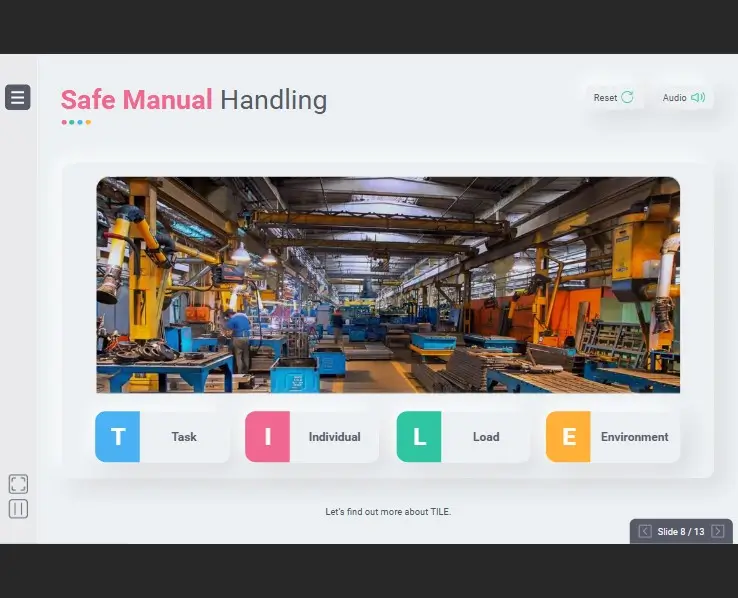
Task: Open the Task tile
Action: [x=162, y=437]
